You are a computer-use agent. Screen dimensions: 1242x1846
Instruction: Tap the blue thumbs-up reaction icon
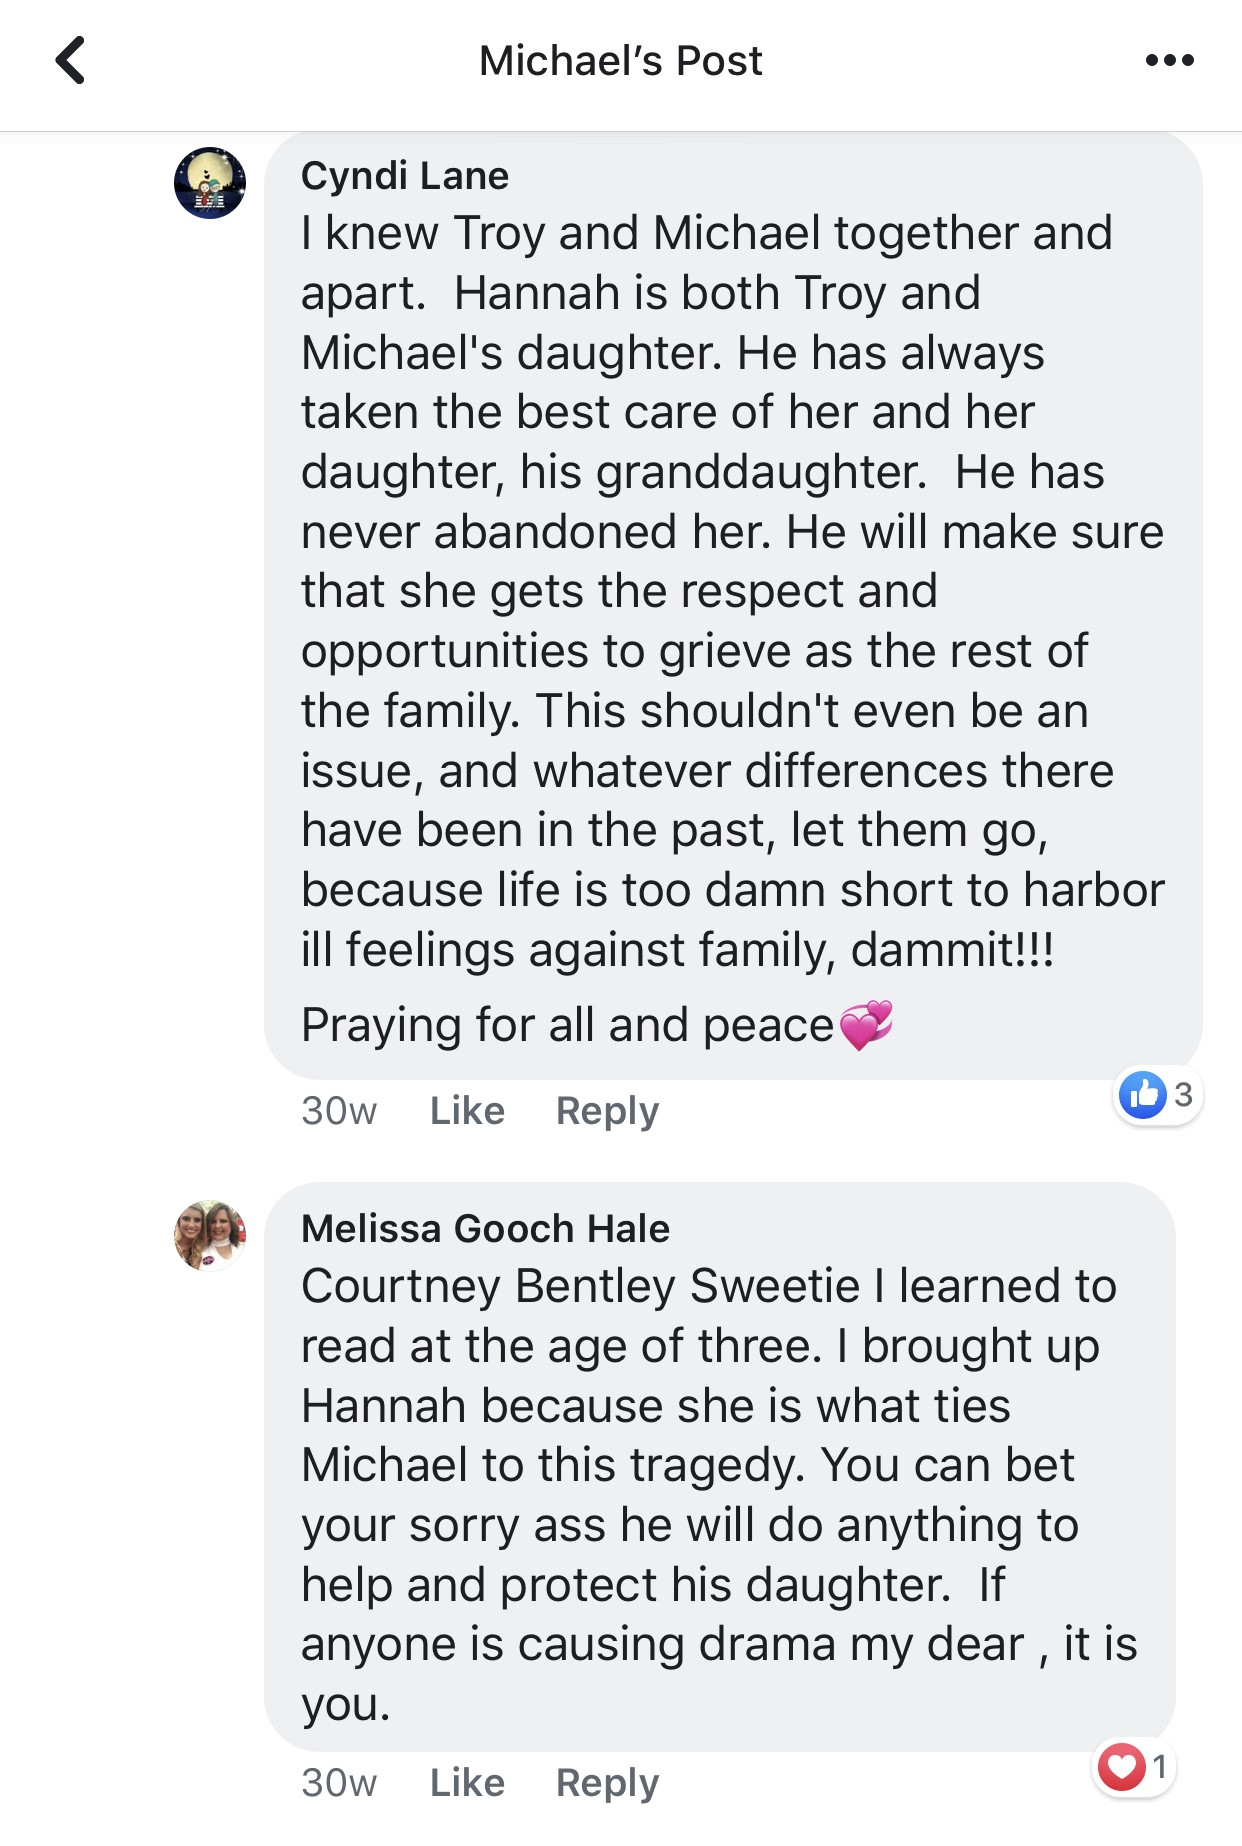[1142, 1095]
